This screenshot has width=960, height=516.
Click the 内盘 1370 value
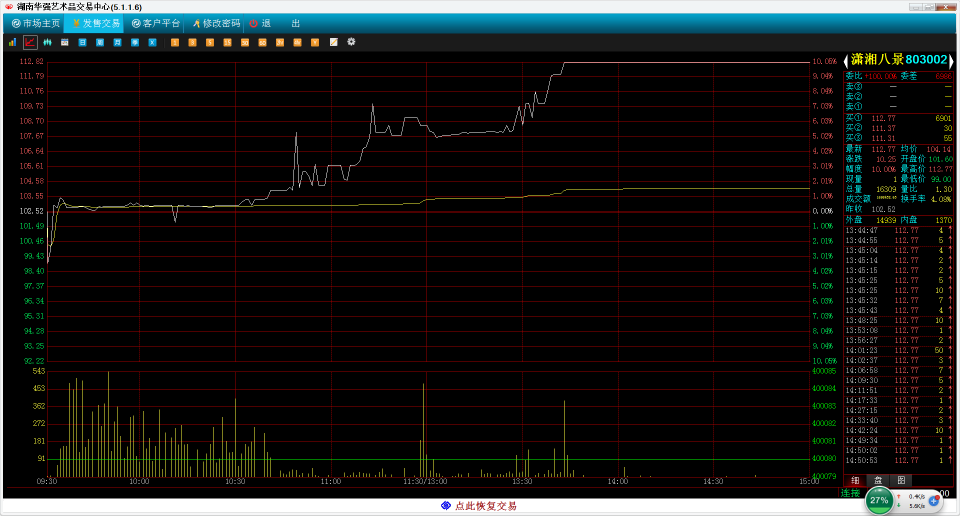[943, 220]
